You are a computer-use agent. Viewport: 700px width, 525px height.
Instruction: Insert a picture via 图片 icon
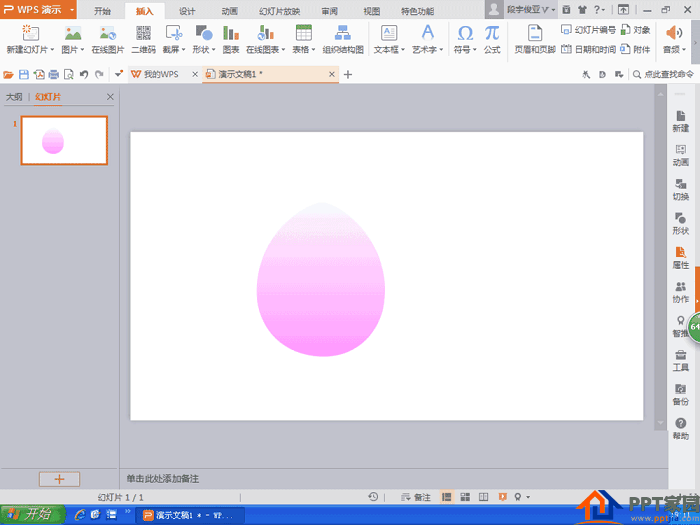pyautogui.click(x=73, y=33)
